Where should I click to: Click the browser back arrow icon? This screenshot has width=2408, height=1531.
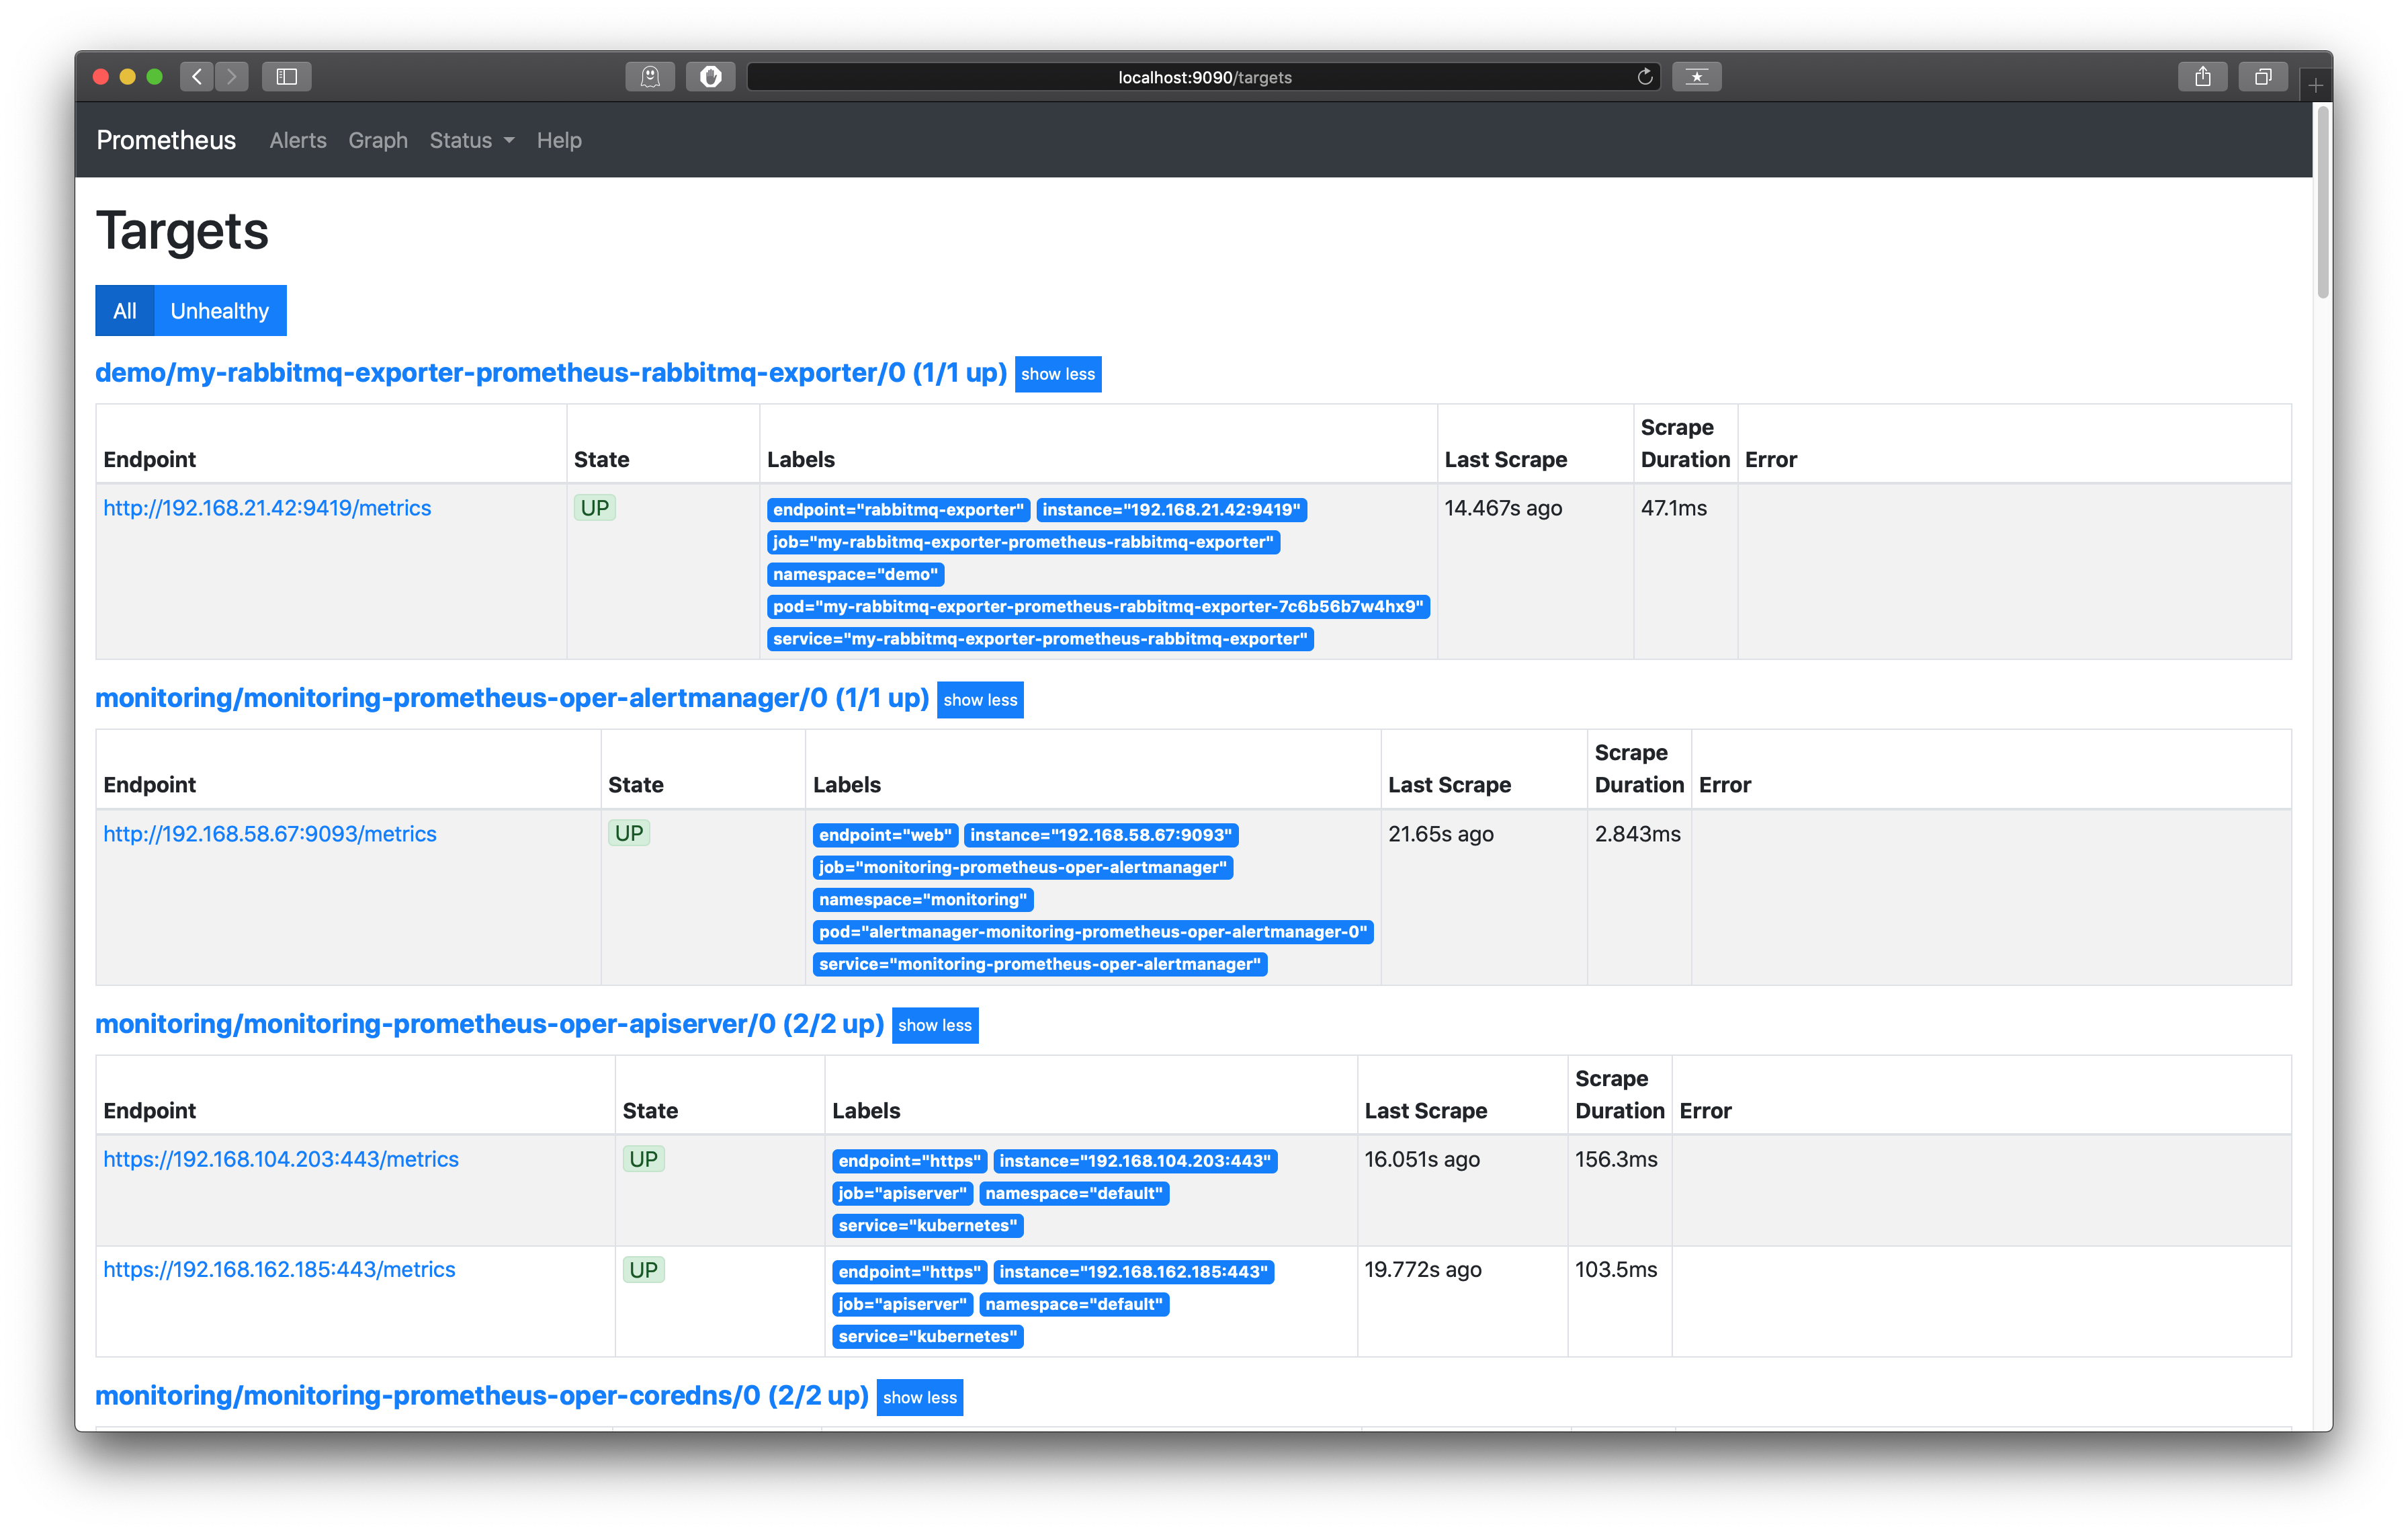[197, 77]
